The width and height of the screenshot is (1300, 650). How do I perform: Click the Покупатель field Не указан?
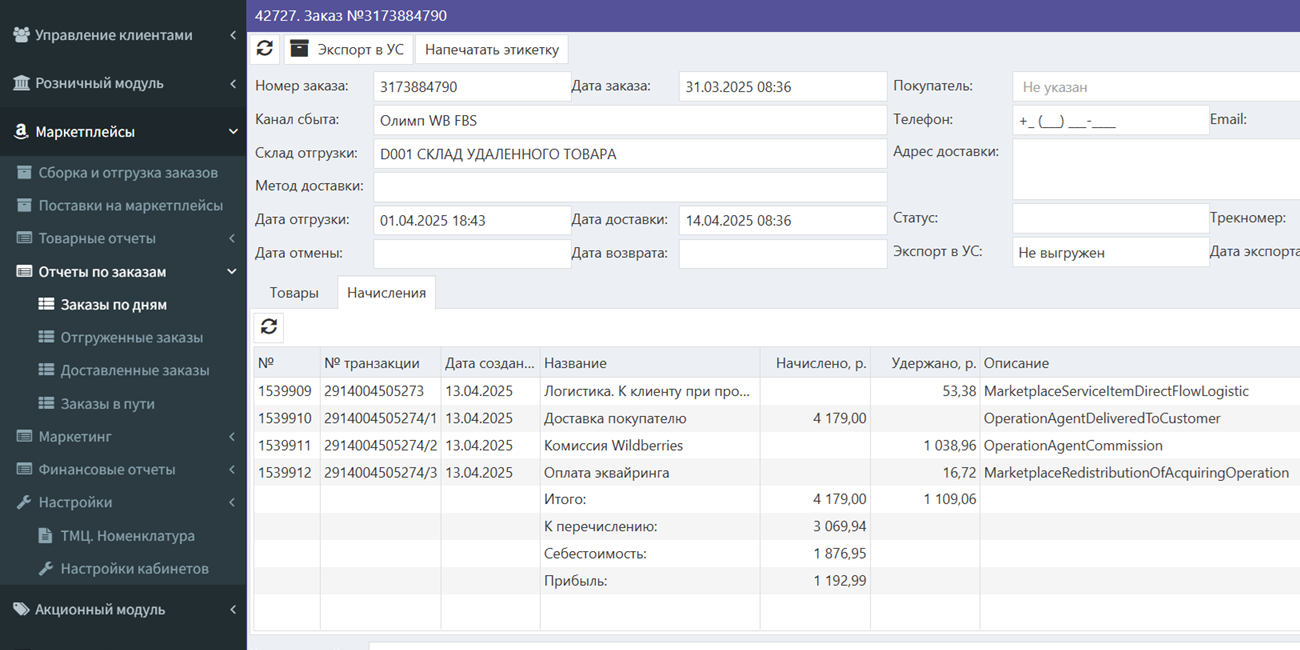pos(1156,87)
